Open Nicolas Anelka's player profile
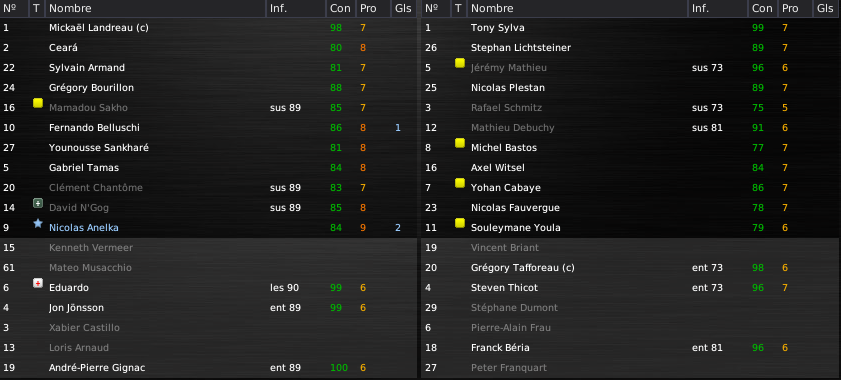The image size is (841, 380). pyautogui.click(x=84, y=228)
